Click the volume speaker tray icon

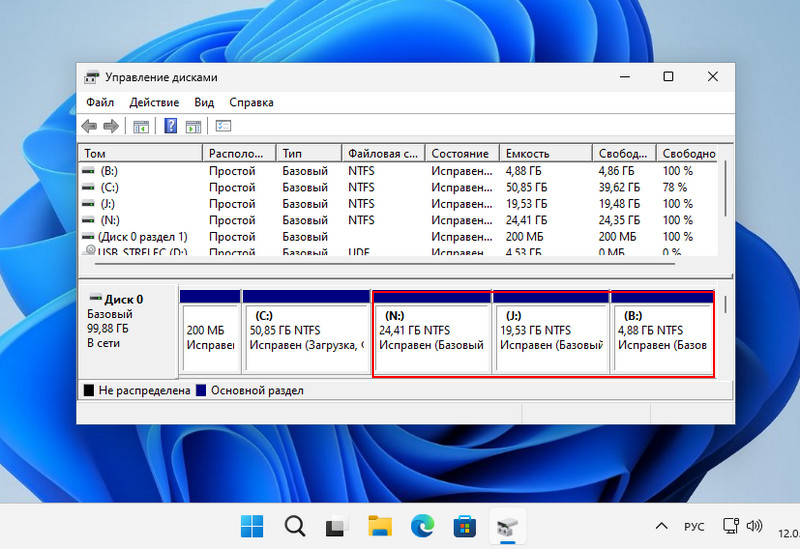click(755, 526)
